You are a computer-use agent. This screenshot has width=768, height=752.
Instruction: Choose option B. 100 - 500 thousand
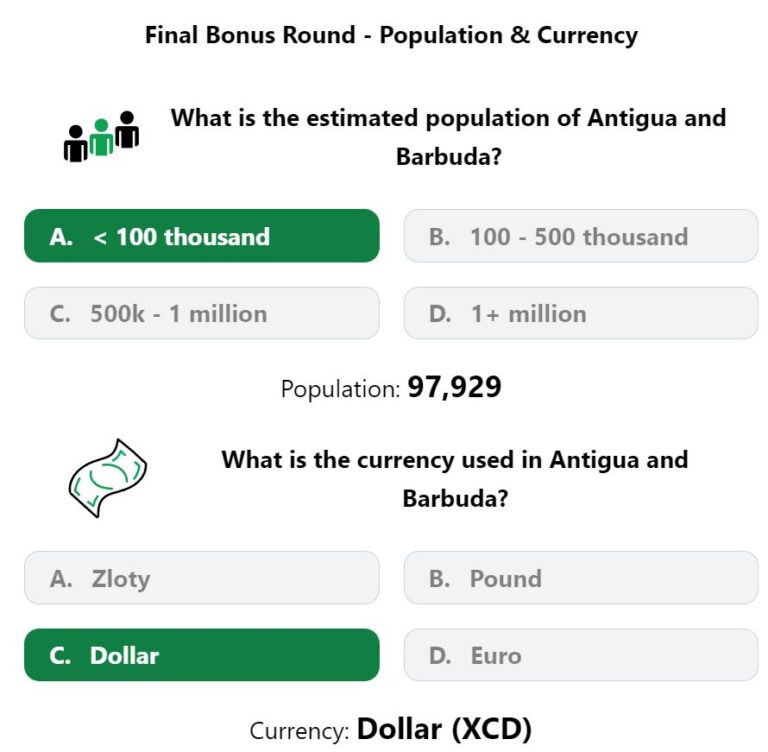[x=581, y=236]
